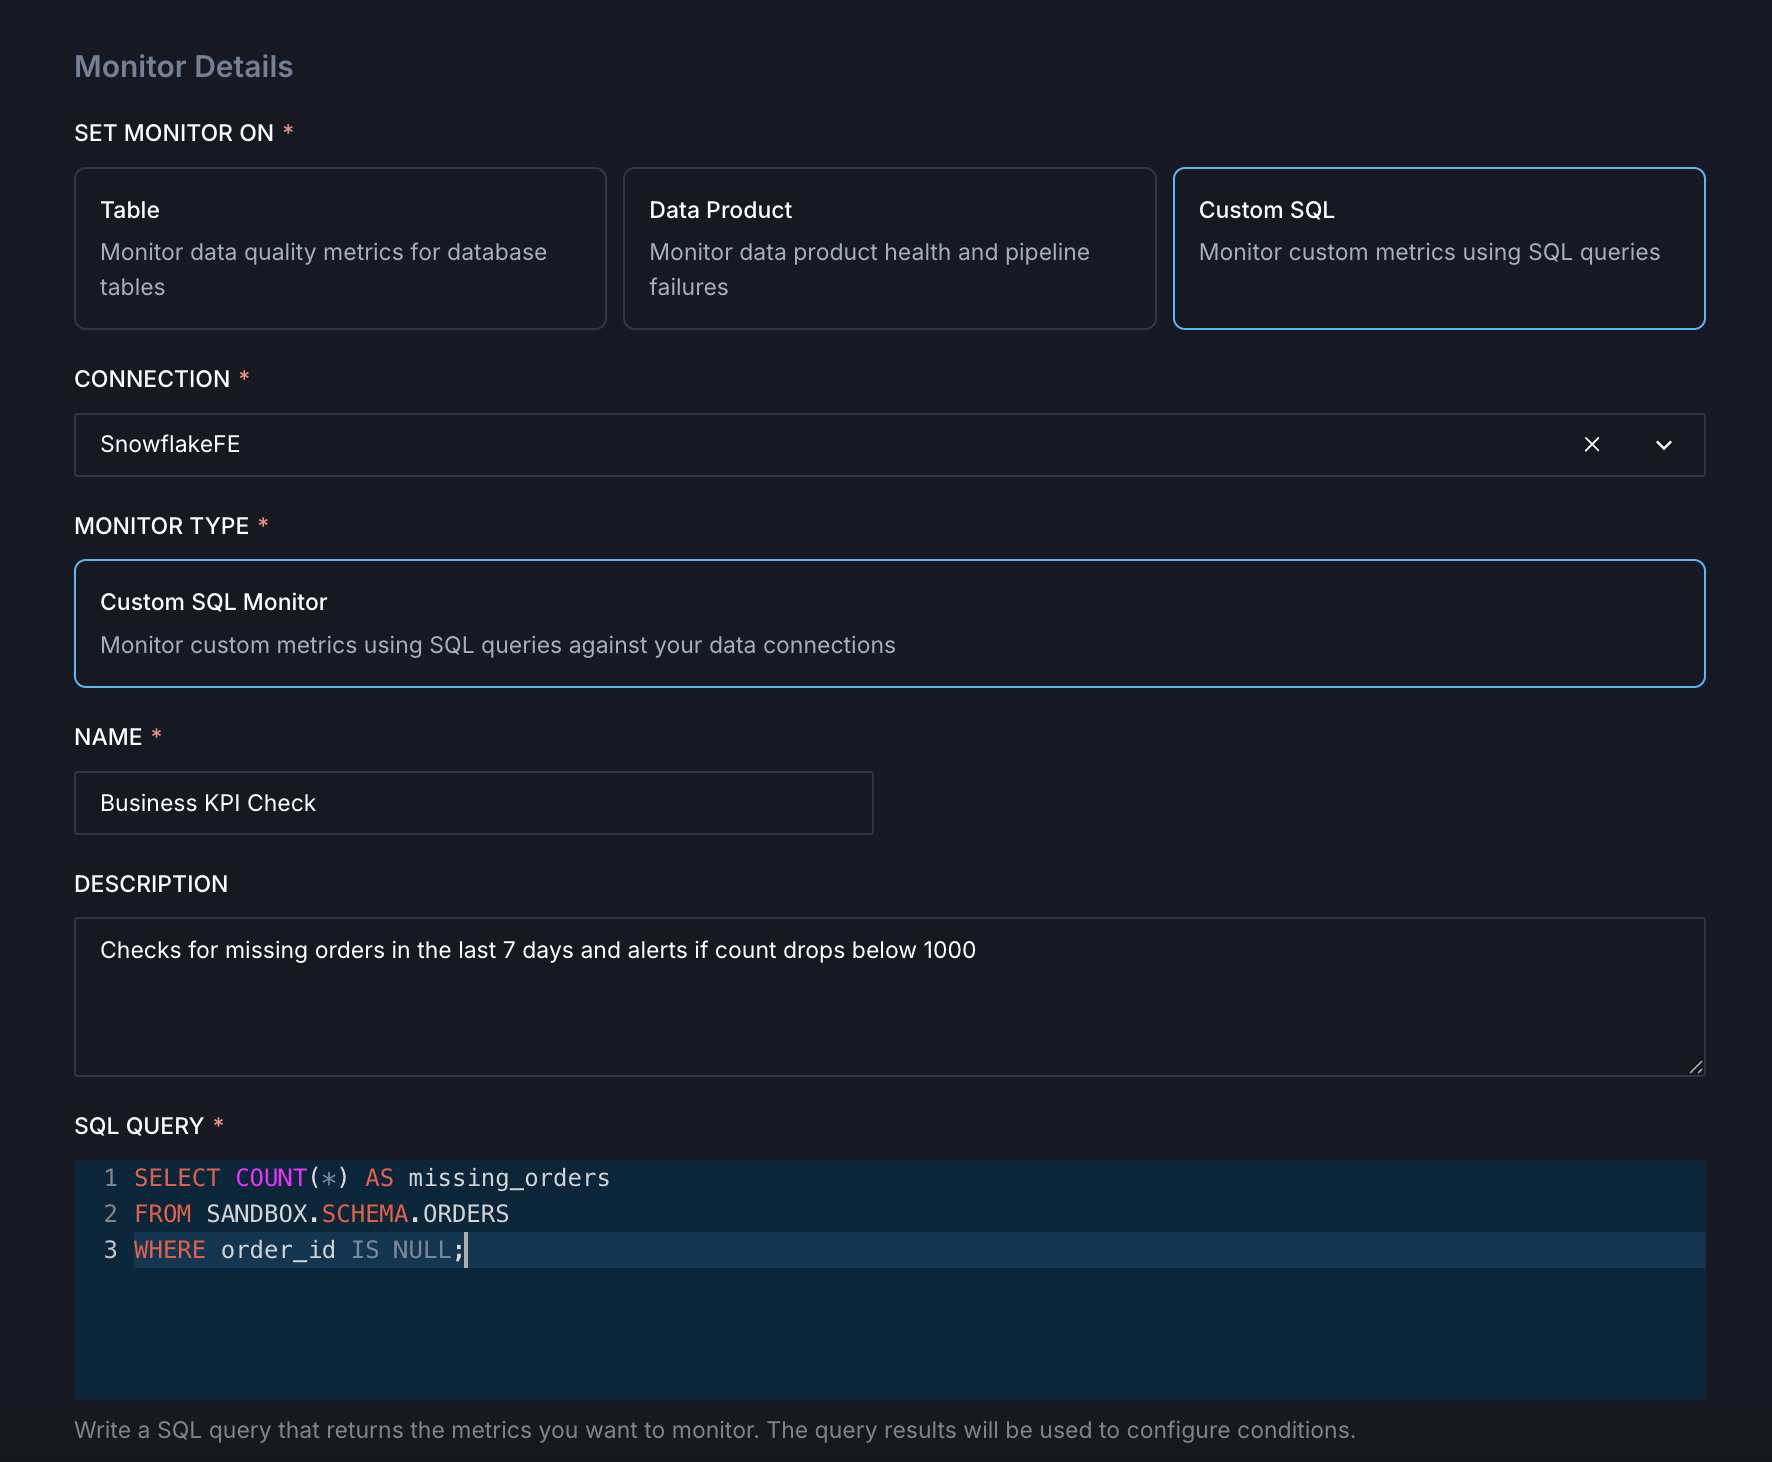The width and height of the screenshot is (1772, 1462).
Task: Click the missing_orders alias in the query
Action: point(509,1178)
